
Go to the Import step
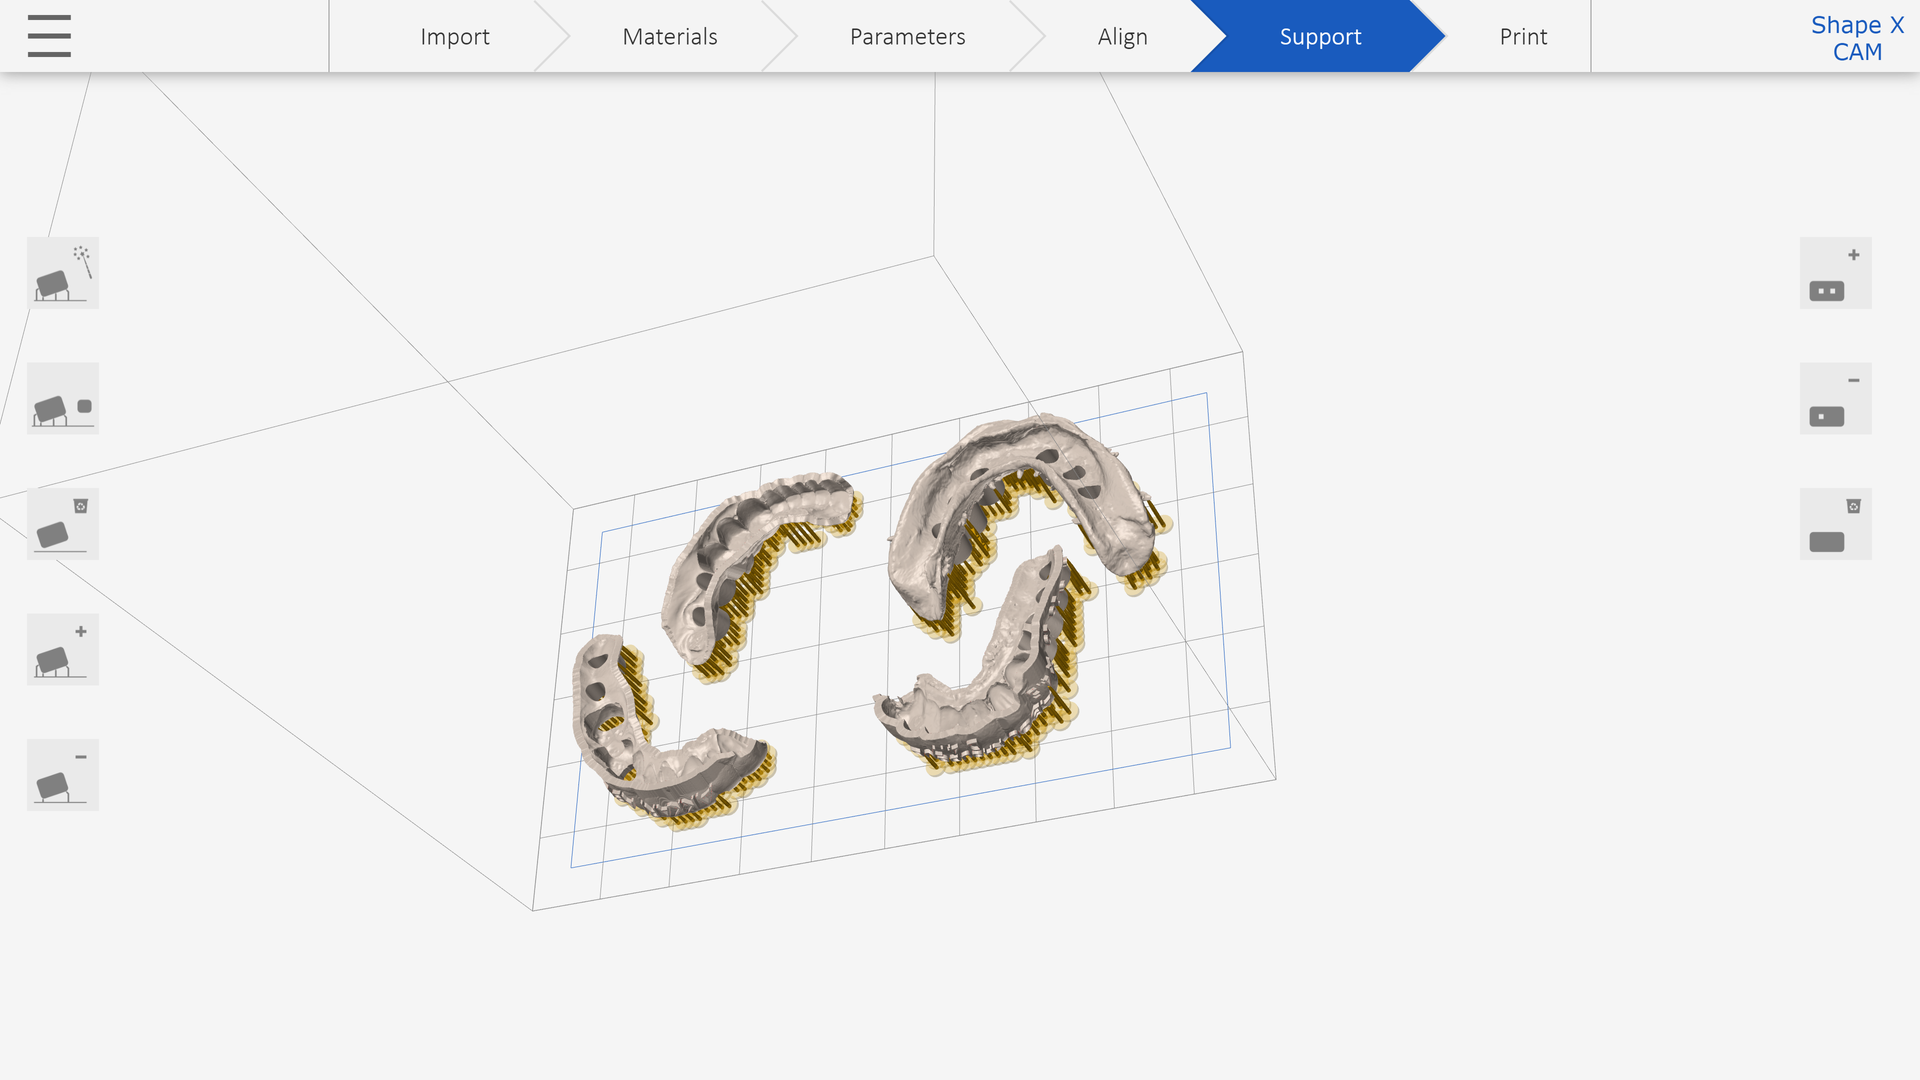(454, 37)
